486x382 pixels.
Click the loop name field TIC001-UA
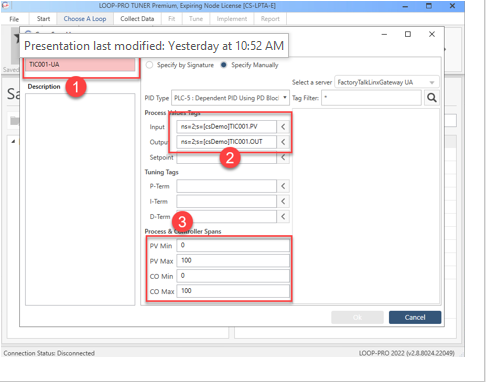[80, 65]
